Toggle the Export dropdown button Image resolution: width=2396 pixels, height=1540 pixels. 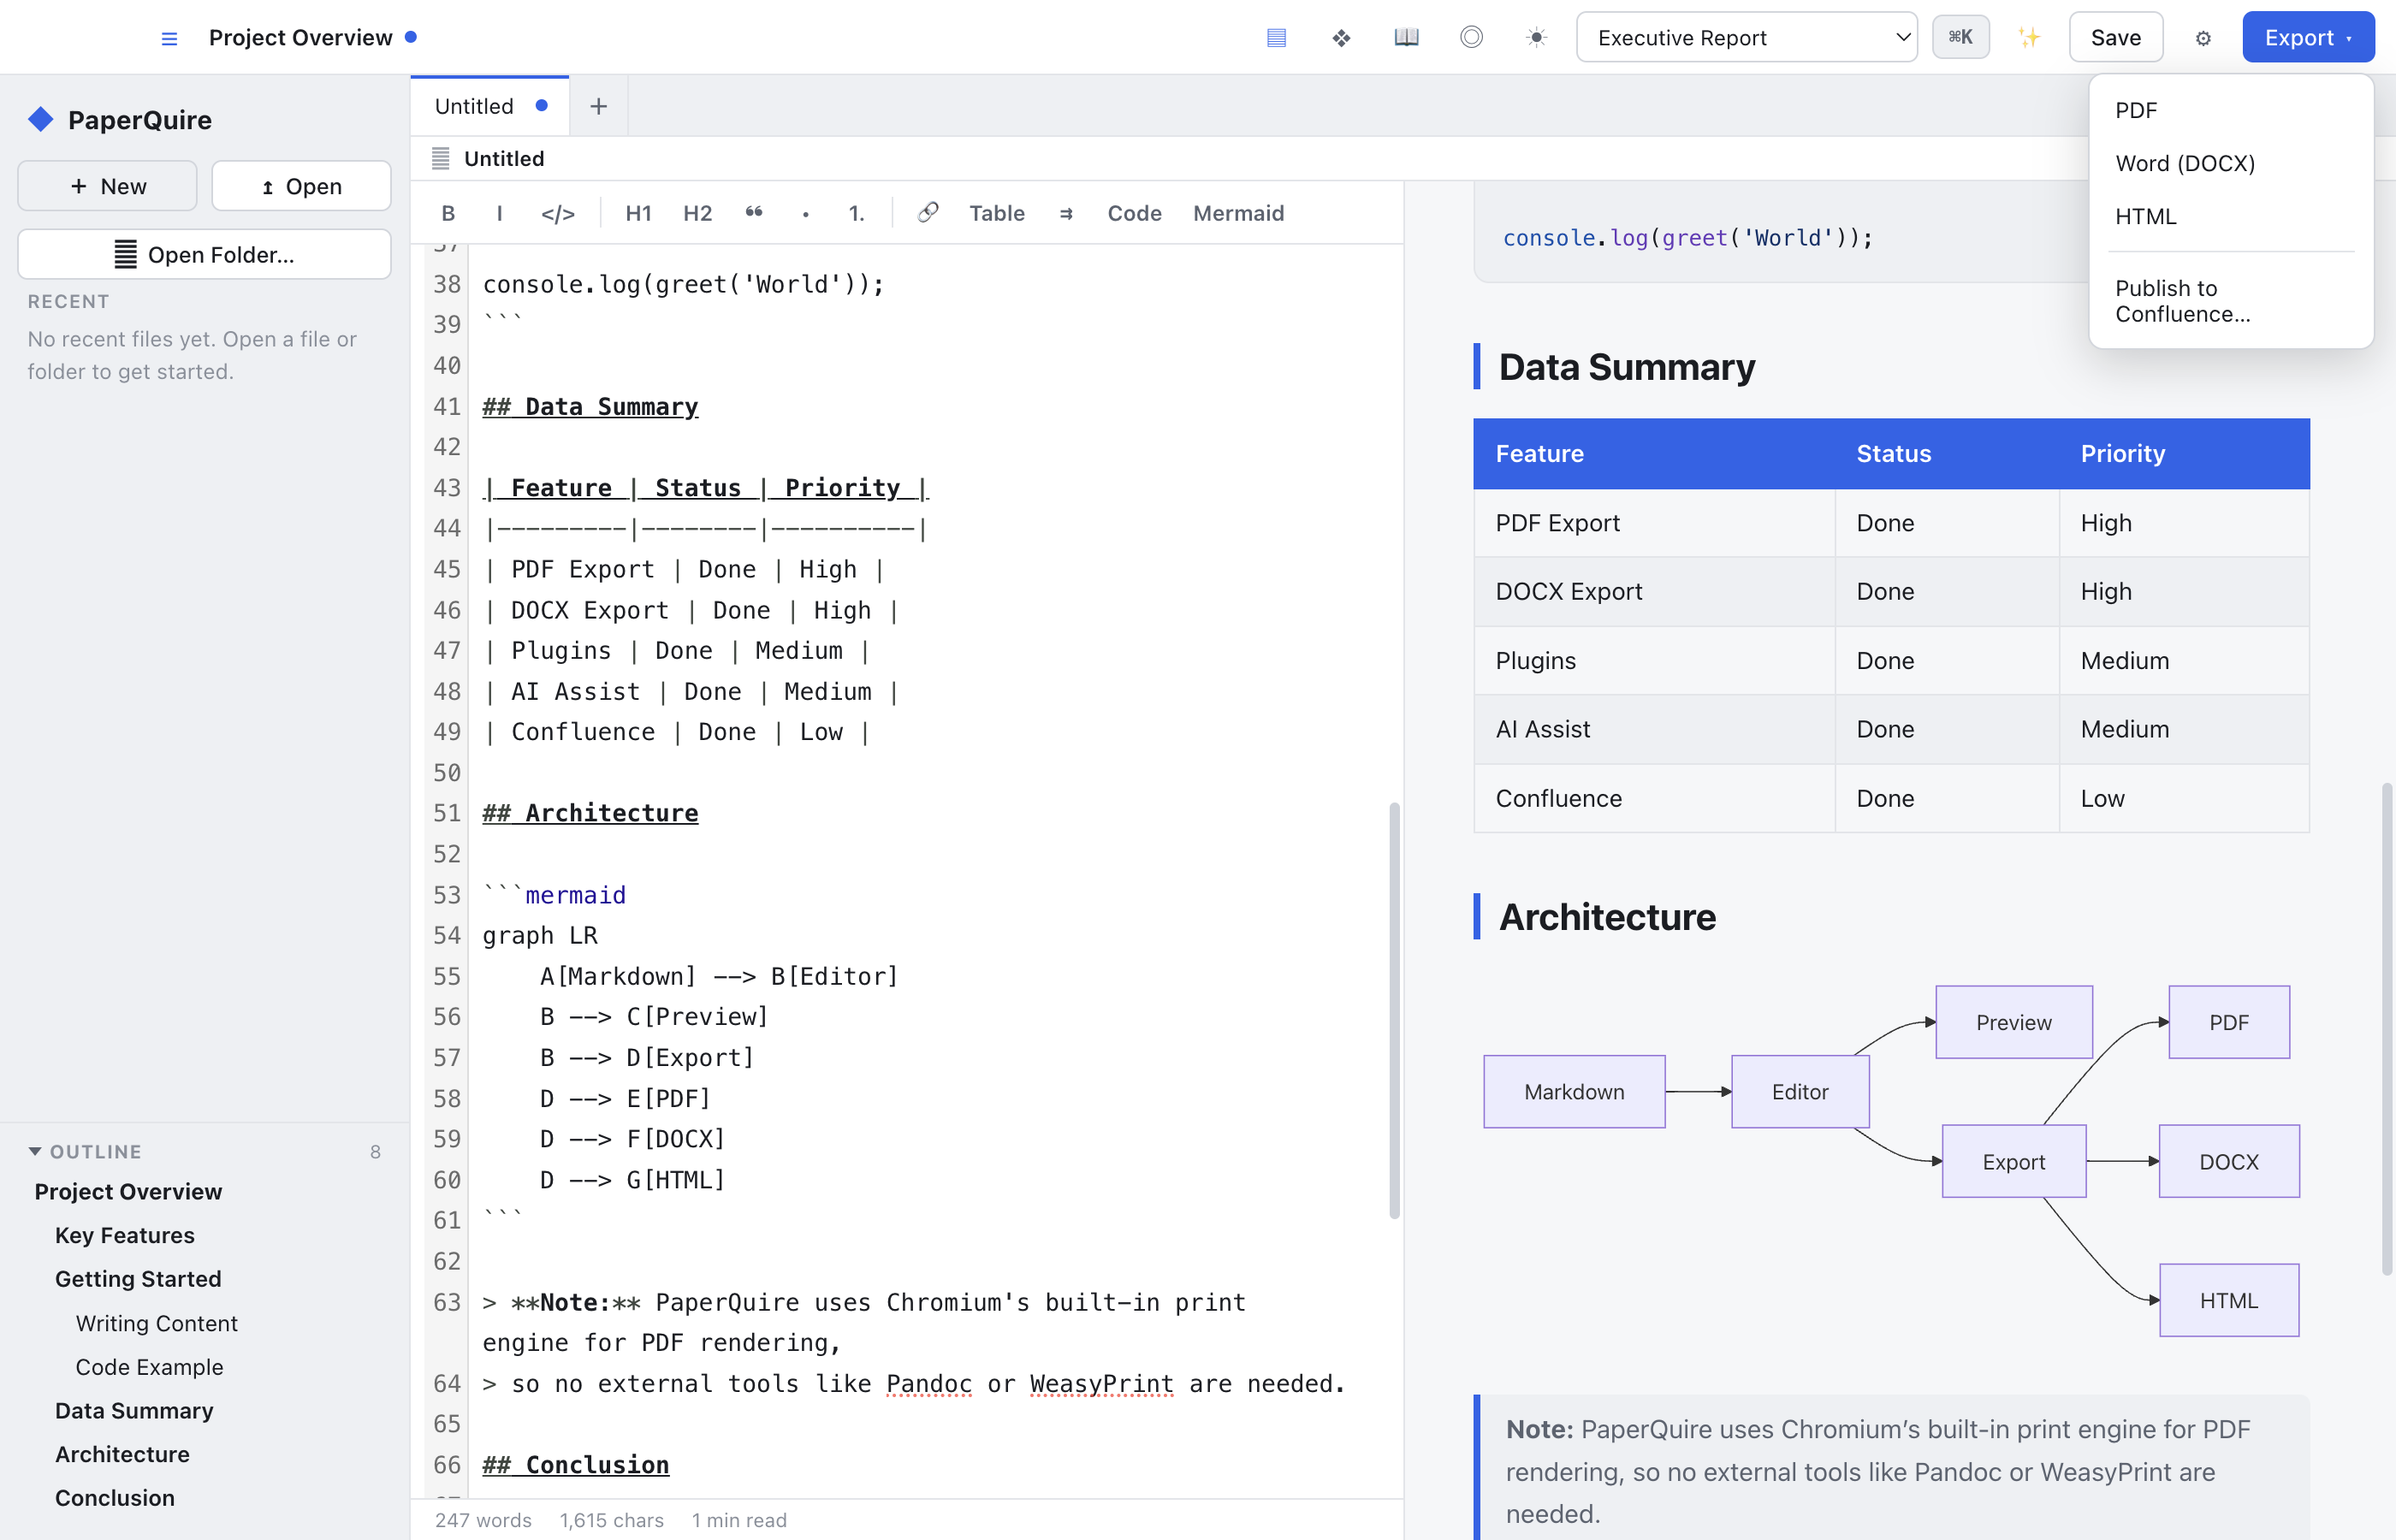pos(2307,38)
